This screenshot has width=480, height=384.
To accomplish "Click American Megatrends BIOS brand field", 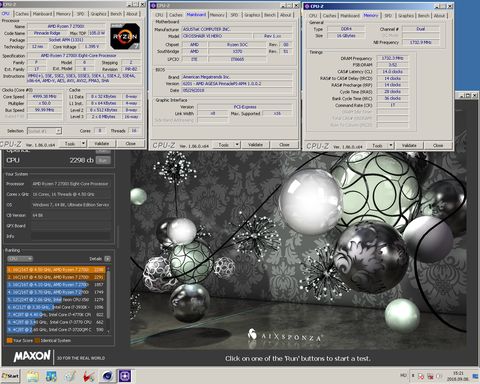I will click(237, 77).
